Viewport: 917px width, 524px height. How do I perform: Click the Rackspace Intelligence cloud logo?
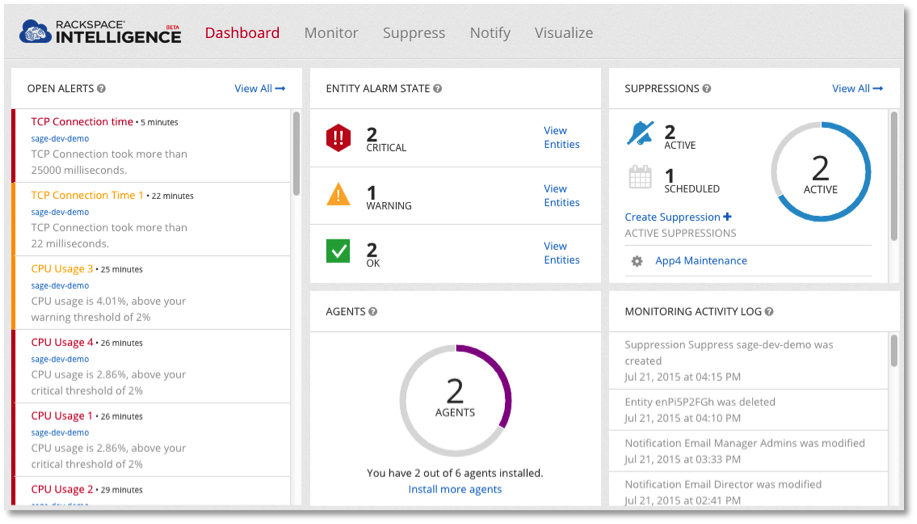(x=35, y=32)
